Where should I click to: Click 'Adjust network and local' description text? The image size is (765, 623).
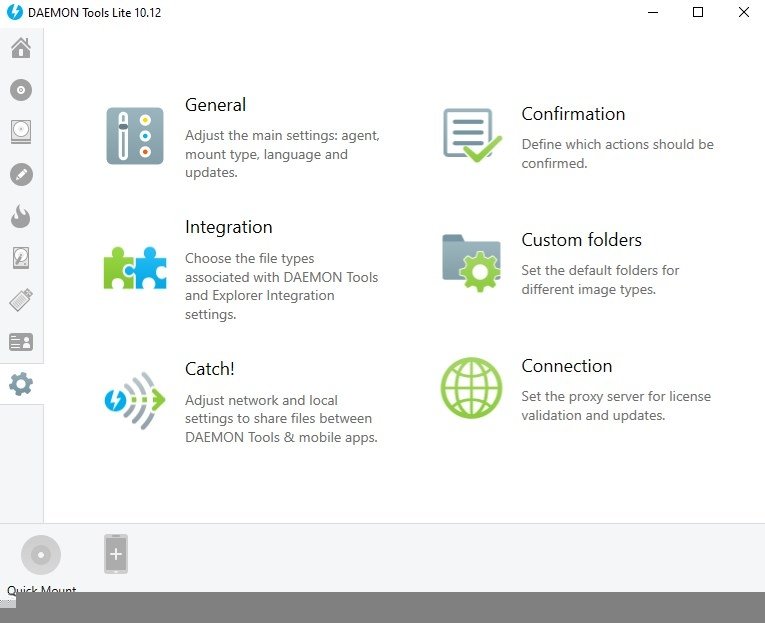281,419
